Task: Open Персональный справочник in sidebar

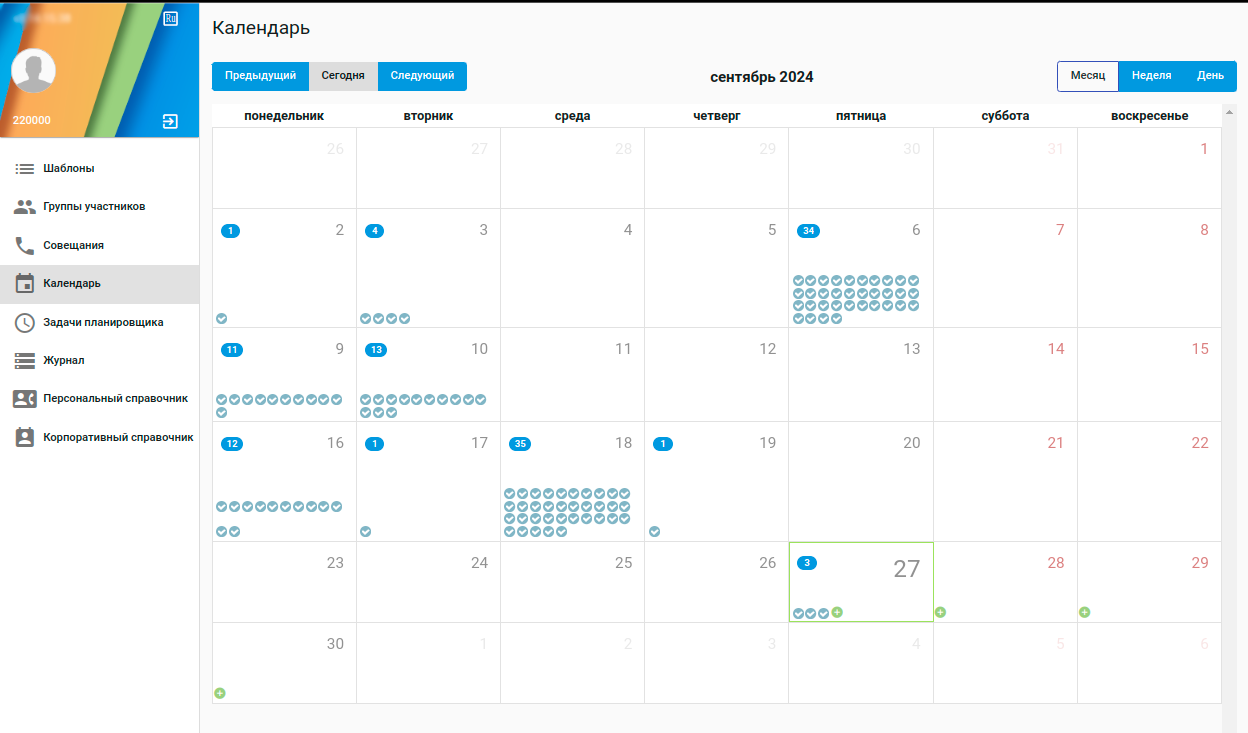Action: click(115, 398)
